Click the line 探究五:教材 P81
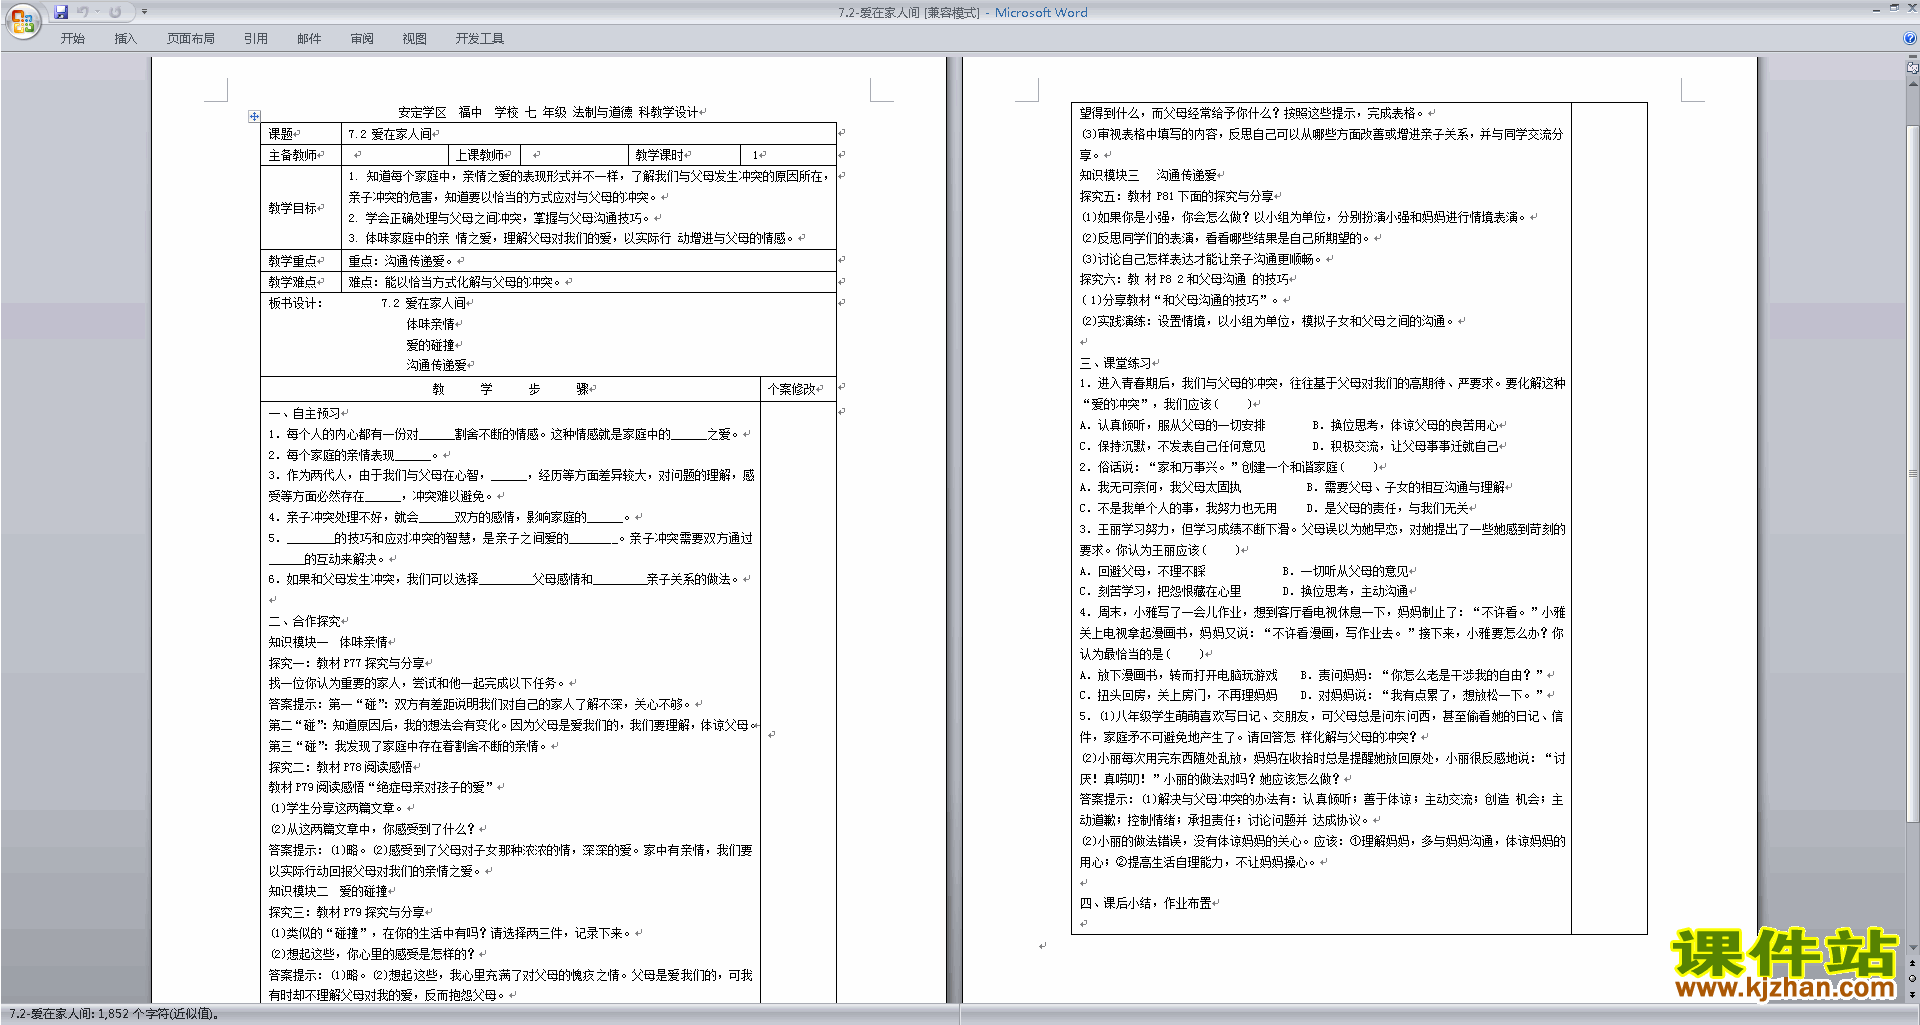Image resolution: width=1920 pixels, height=1025 pixels. 1179,196
